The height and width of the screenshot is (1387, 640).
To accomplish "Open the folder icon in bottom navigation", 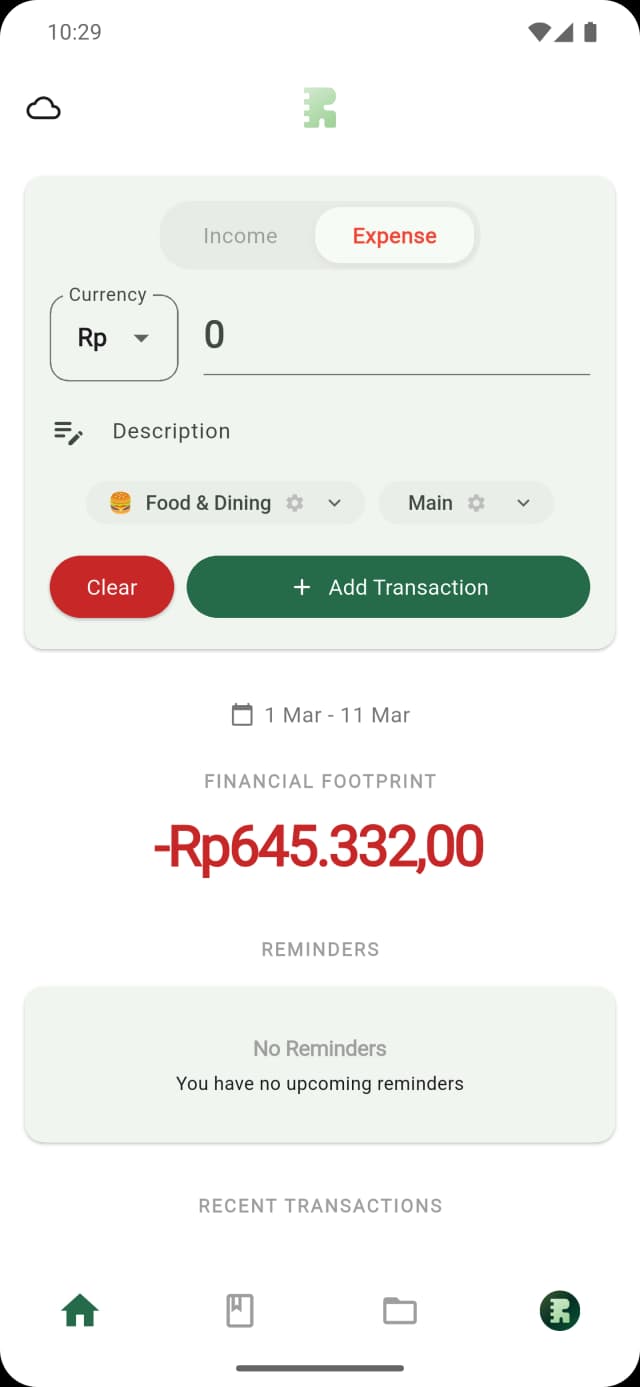I will pos(399,1310).
